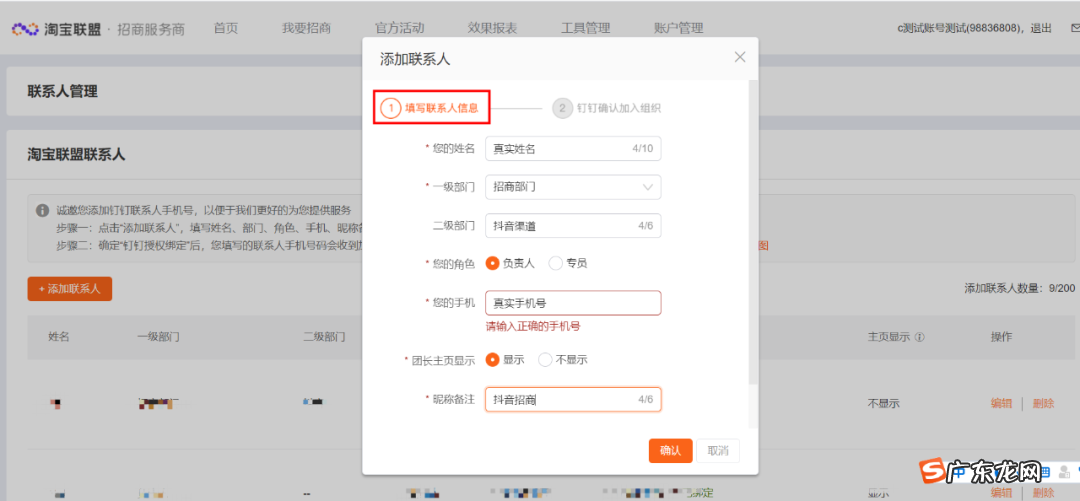Screen dimensions: 1080x501
Task: Click info icon beside 主页显示 header
Action: 920,338
